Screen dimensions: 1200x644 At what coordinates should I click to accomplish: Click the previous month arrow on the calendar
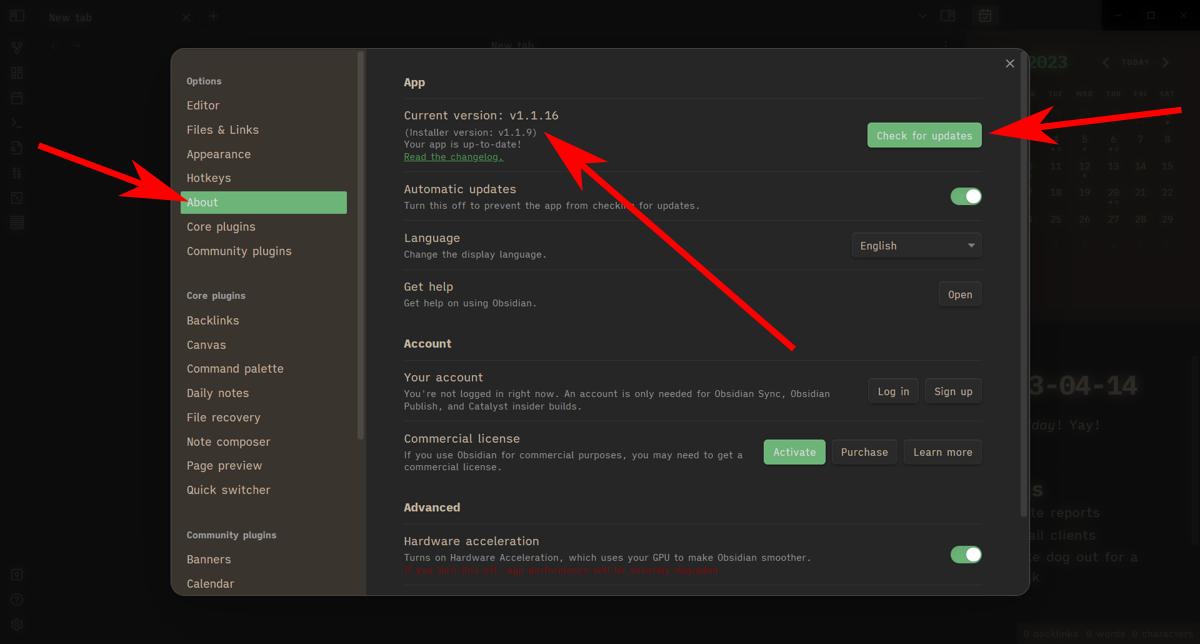coord(1106,62)
